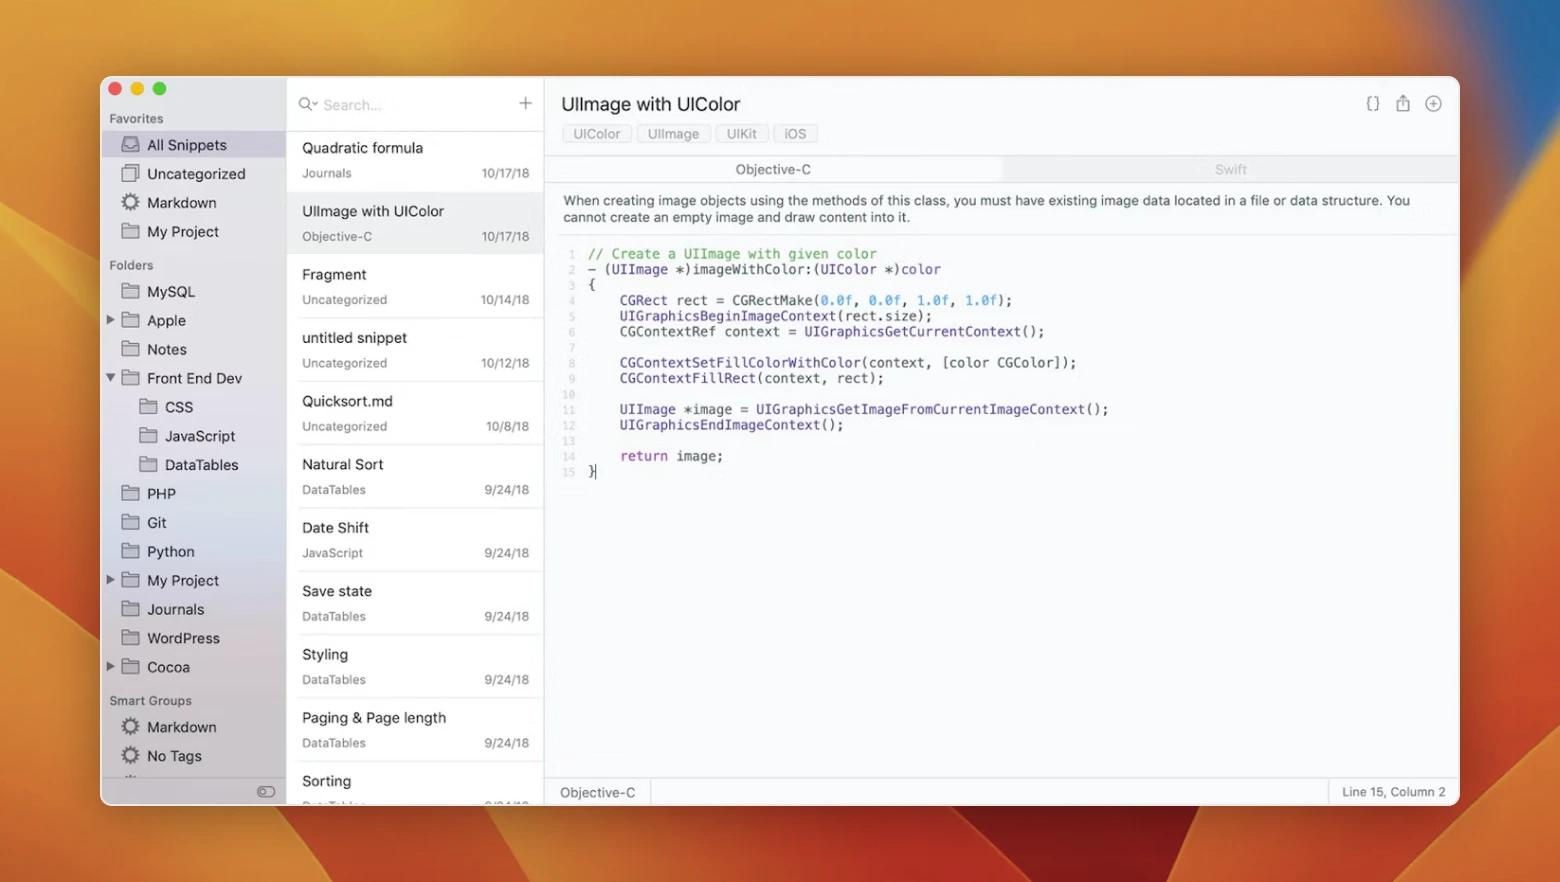Toggle the sidebar switch at bottom left
The image size is (1560, 882).
(265, 792)
